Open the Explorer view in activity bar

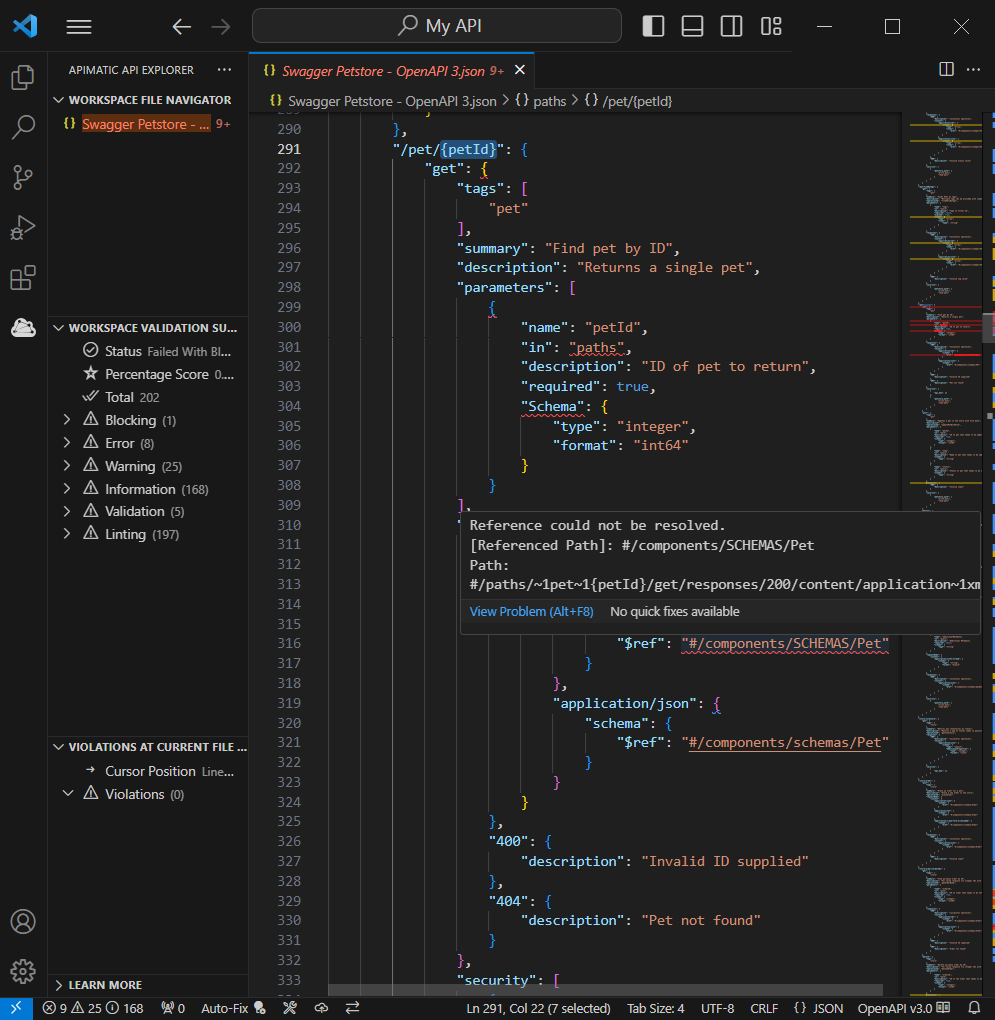click(23, 77)
